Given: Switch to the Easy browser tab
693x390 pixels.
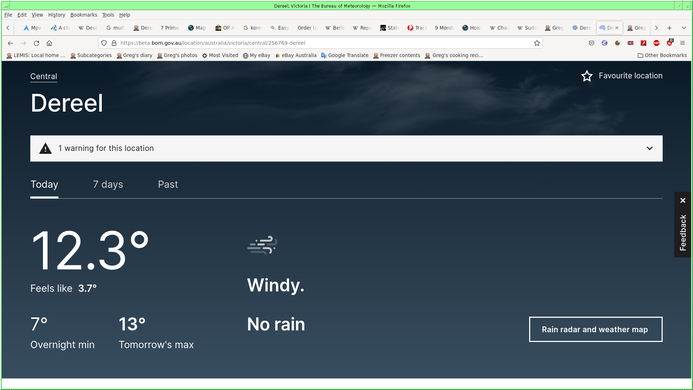Looking at the screenshot, I should tap(279, 28).
